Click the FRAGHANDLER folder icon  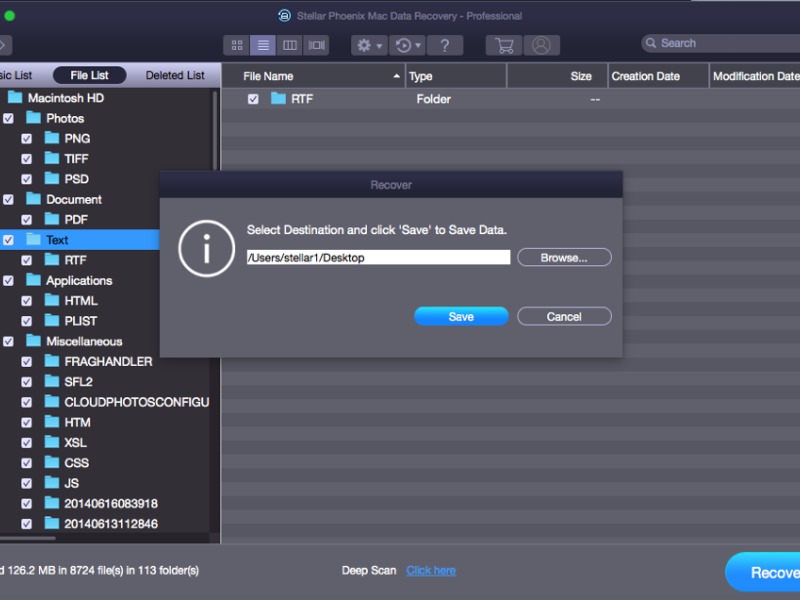(52, 361)
